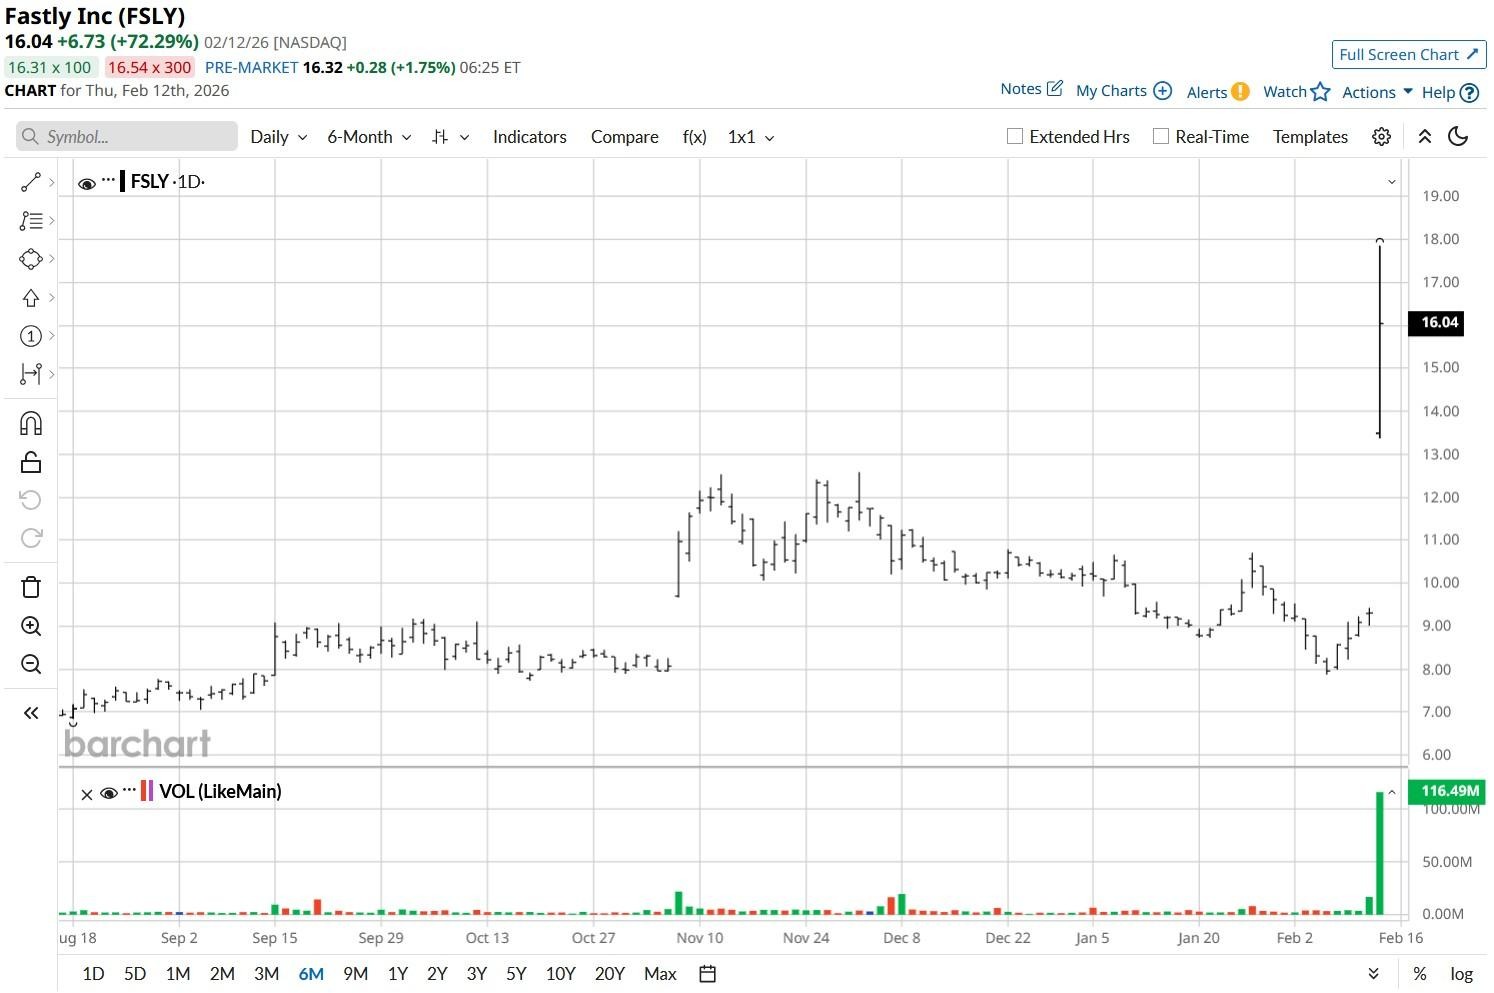Open Full Screen Chart

pyautogui.click(x=1409, y=55)
